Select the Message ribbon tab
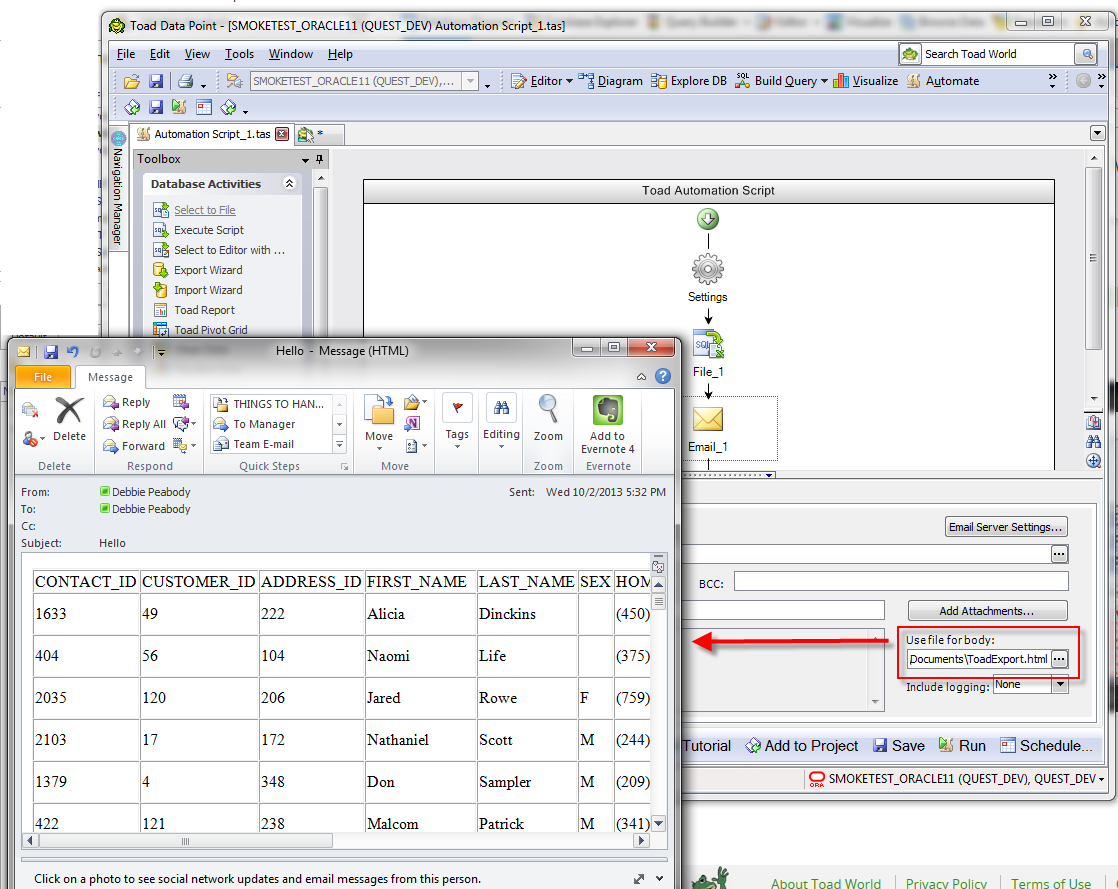This screenshot has height=889, width=1118. coord(110,377)
